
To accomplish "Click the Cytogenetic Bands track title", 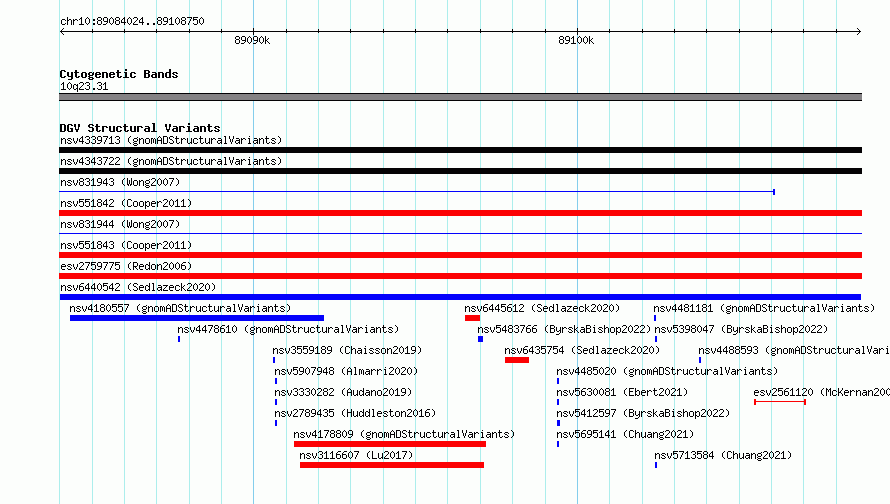I will point(119,74).
